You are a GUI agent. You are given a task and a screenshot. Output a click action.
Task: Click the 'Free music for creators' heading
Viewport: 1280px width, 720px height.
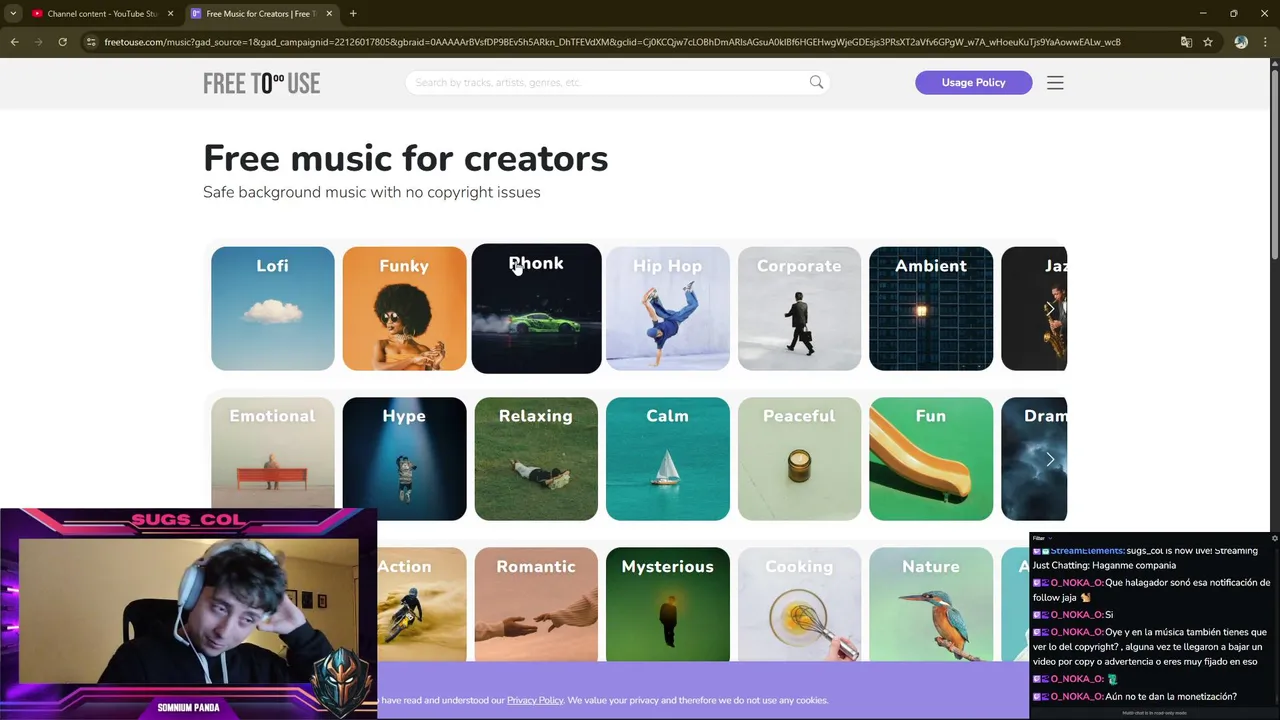click(x=405, y=158)
